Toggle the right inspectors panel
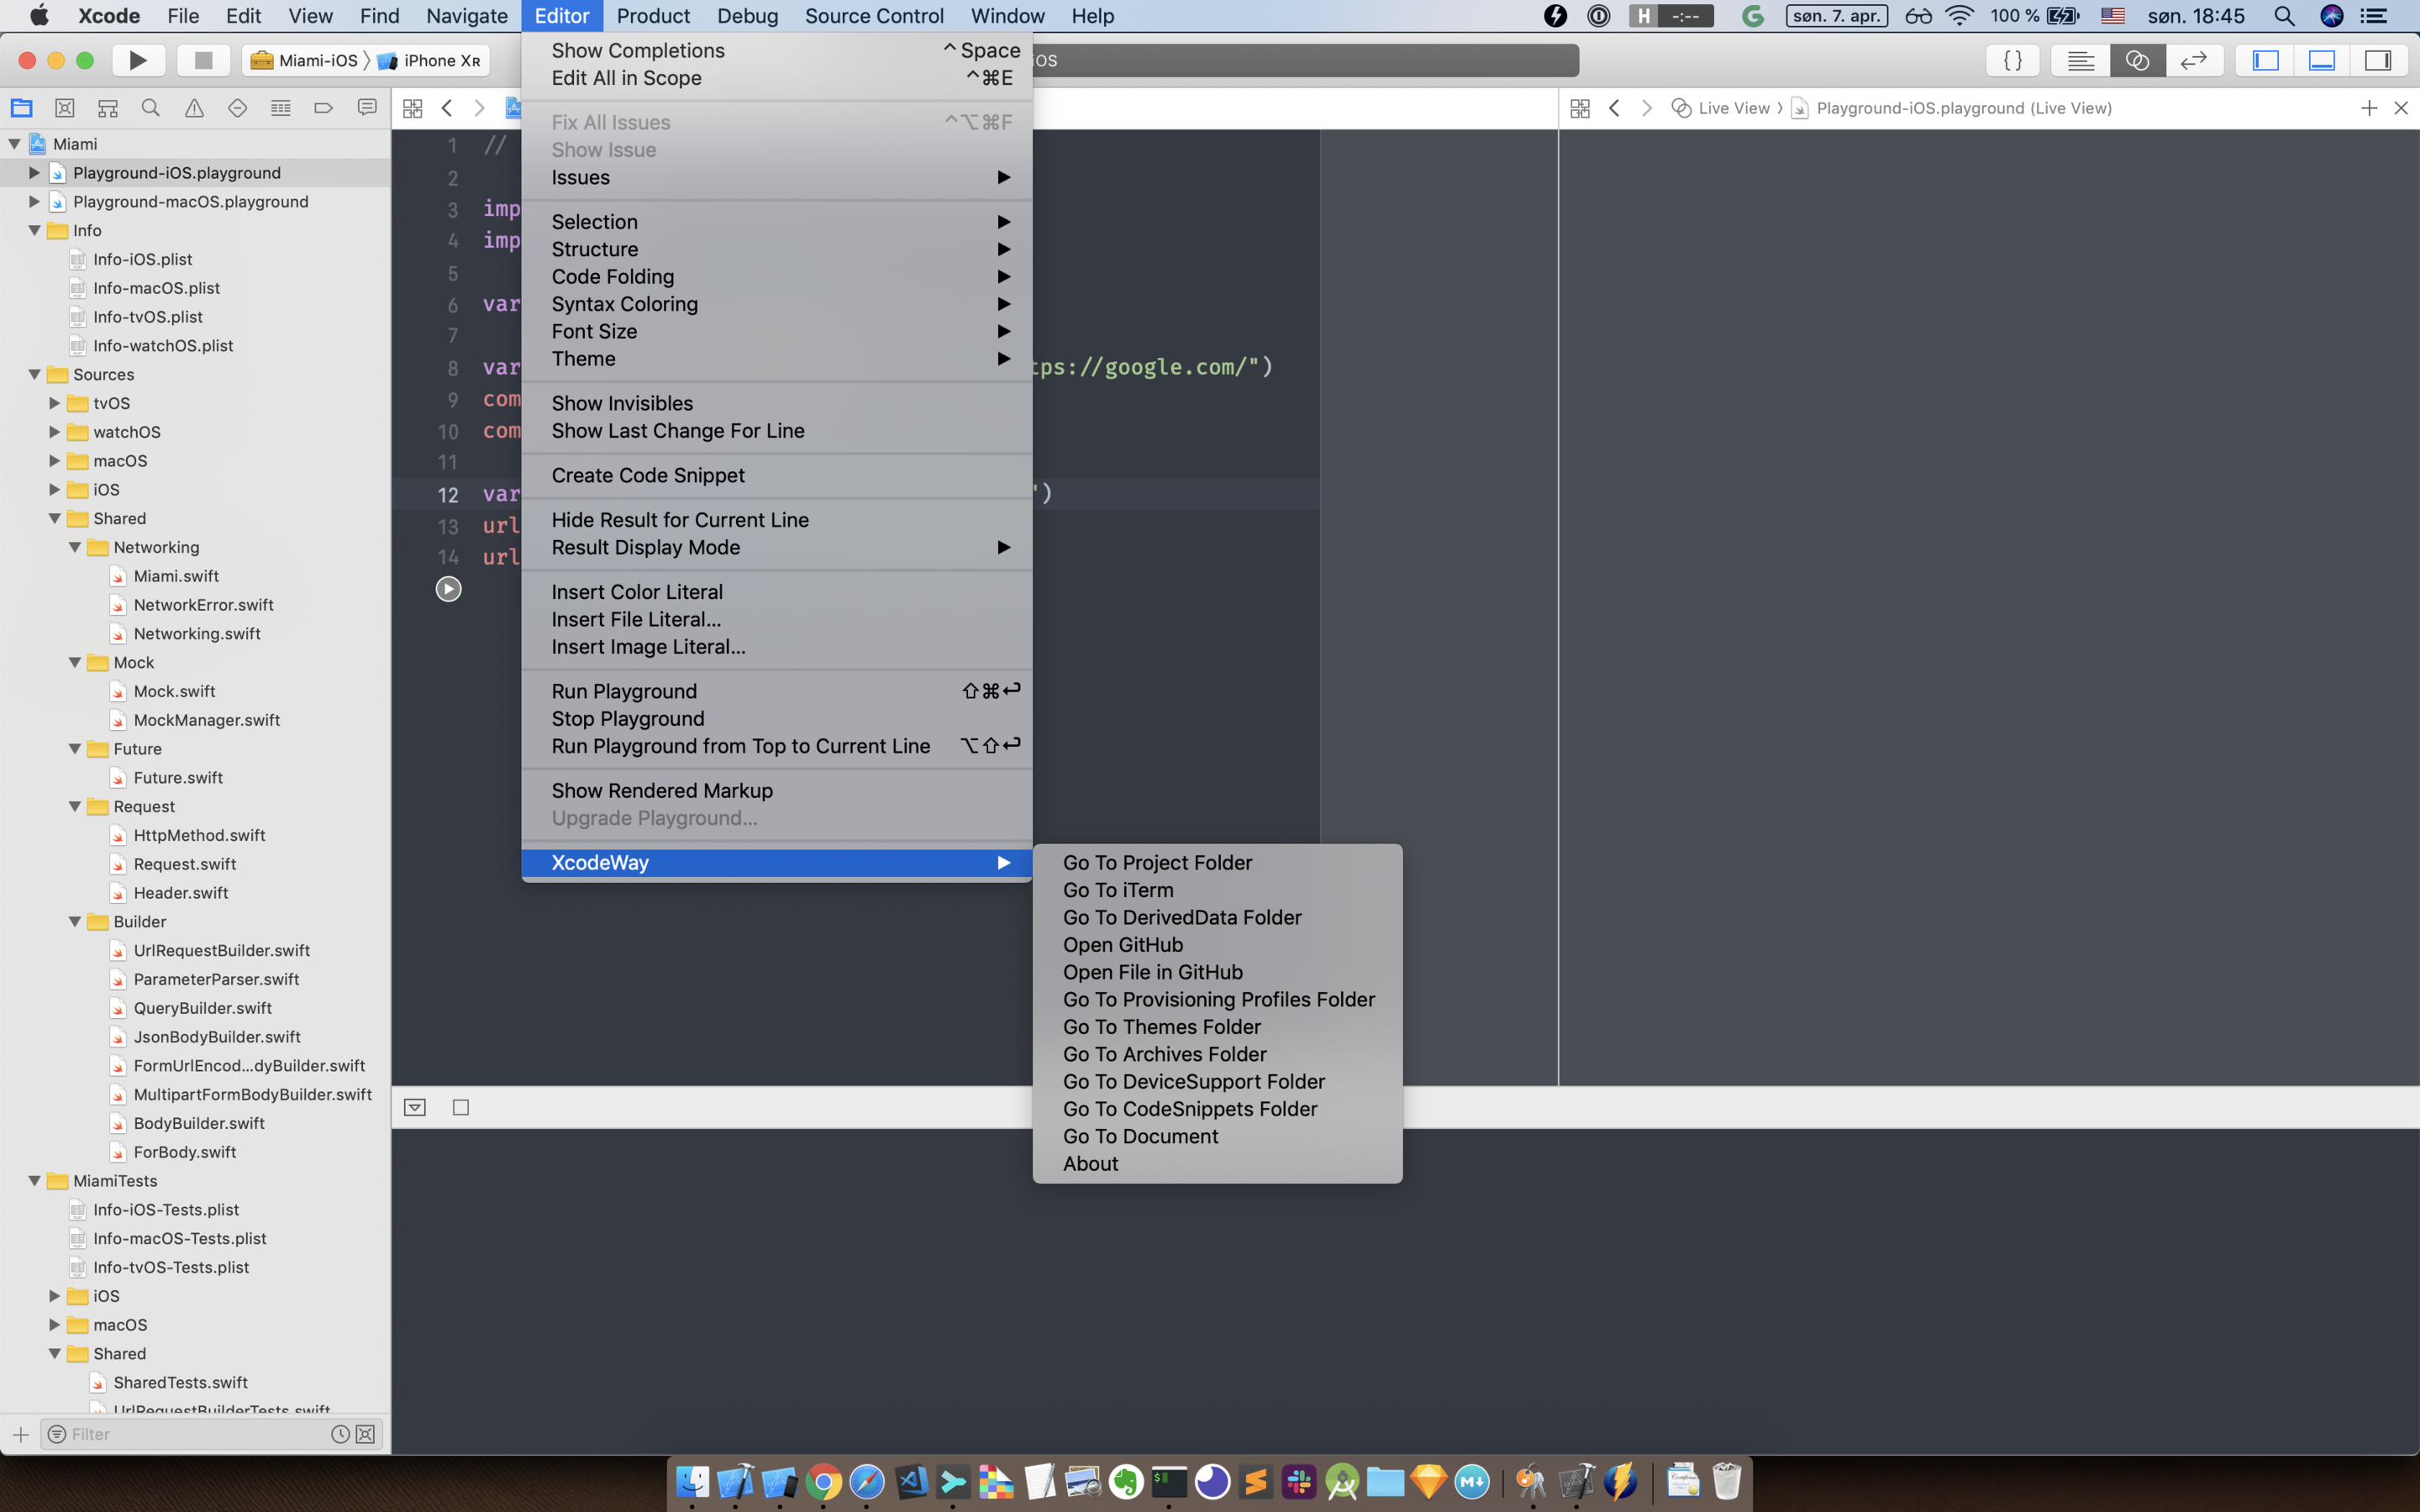Image resolution: width=2420 pixels, height=1512 pixels. coord(2377,60)
